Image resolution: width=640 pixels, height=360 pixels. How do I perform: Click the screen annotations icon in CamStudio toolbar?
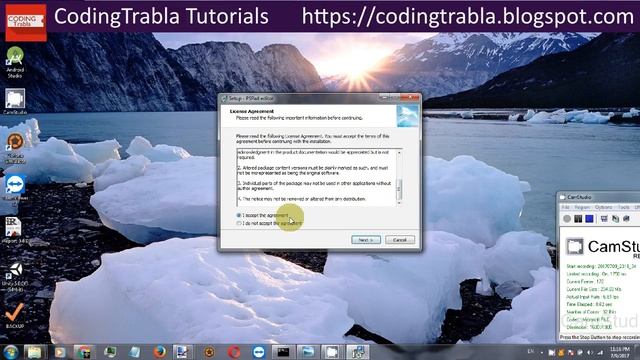point(626,219)
